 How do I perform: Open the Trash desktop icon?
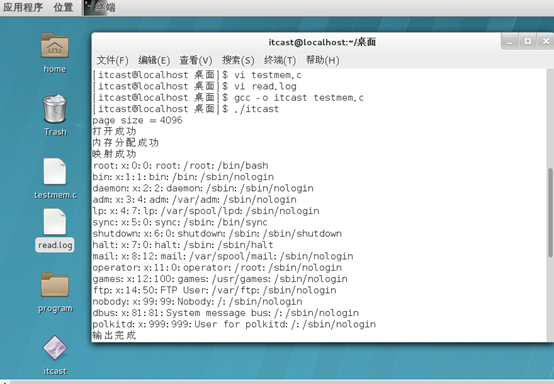pyautogui.click(x=55, y=109)
